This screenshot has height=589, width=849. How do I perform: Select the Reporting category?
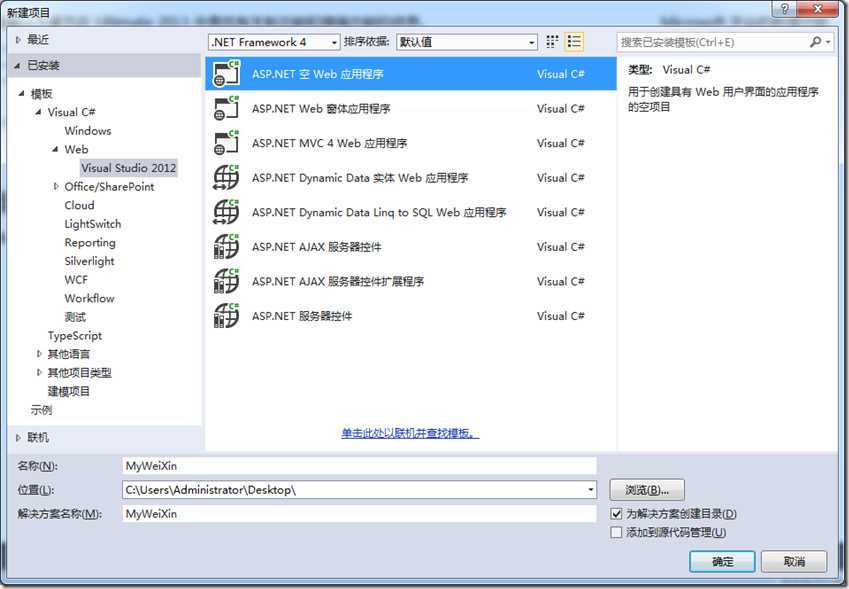coord(90,243)
